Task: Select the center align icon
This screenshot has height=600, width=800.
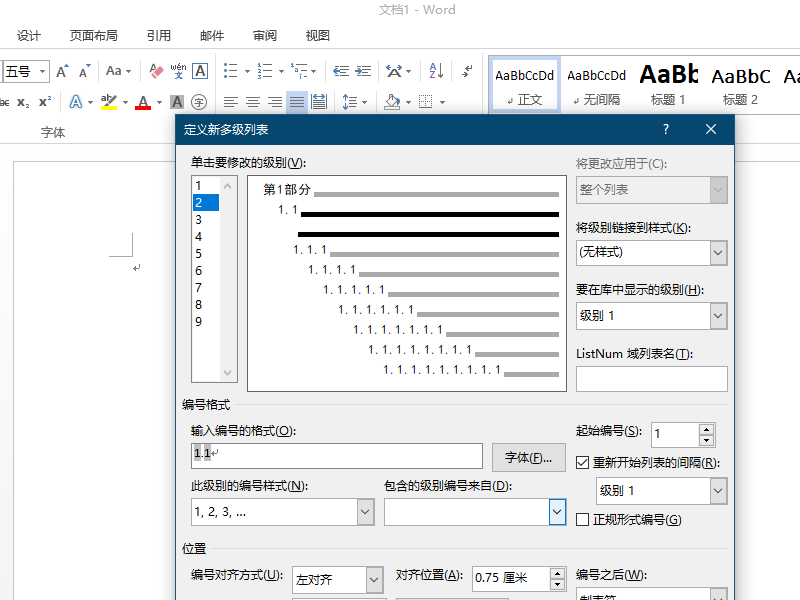Action: tap(253, 102)
